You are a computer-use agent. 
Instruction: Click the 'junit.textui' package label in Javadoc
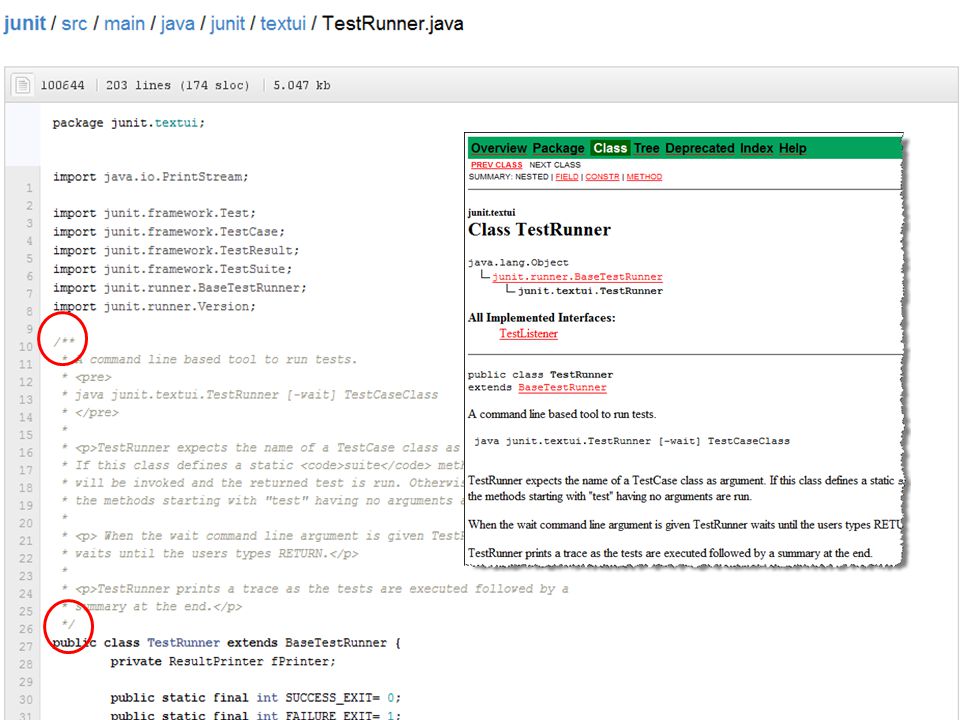point(492,212)
